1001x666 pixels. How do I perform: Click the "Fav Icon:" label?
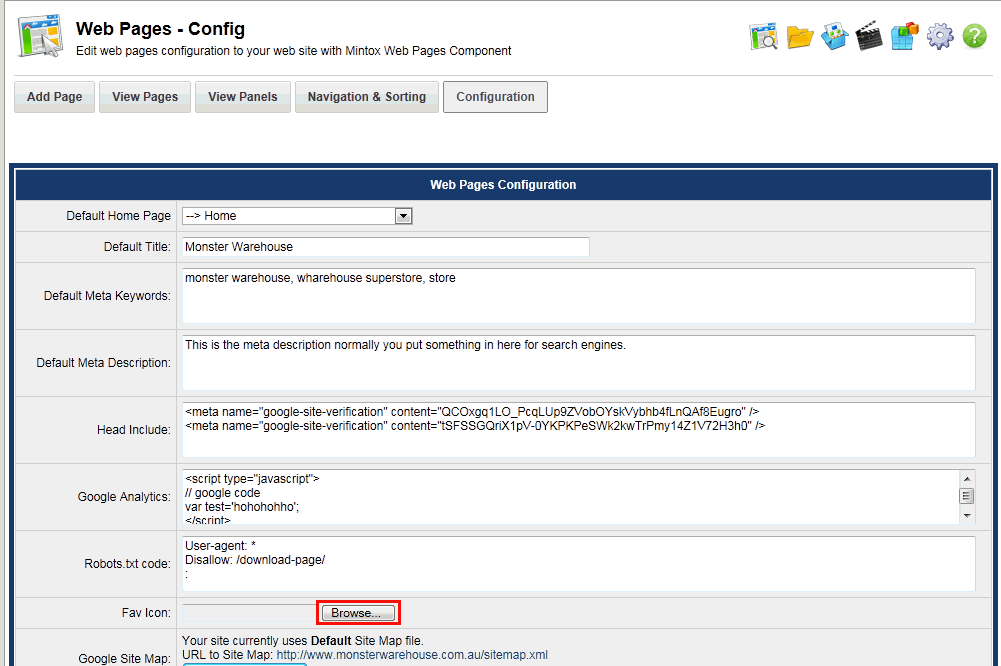pos(146,613)
